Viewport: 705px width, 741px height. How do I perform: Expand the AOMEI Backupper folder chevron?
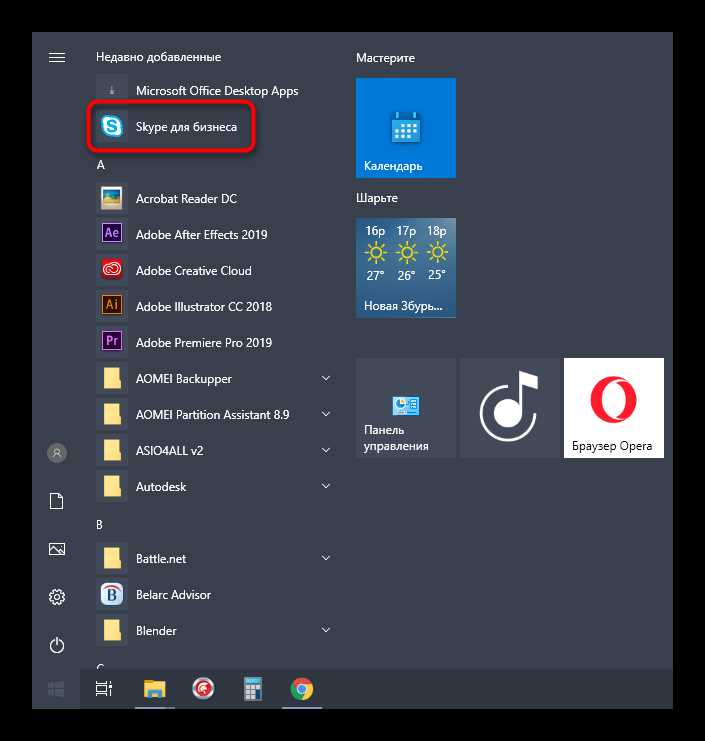click(x=326, y=379)
